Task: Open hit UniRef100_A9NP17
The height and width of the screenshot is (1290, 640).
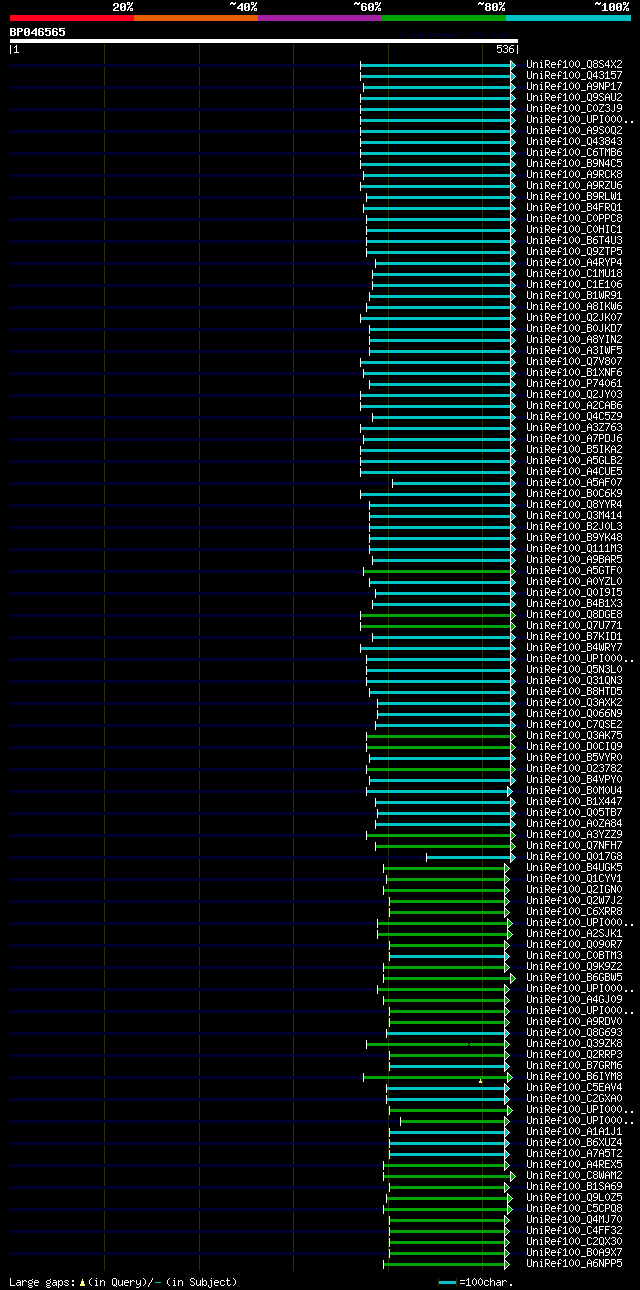Action: (x=574, y=86)
